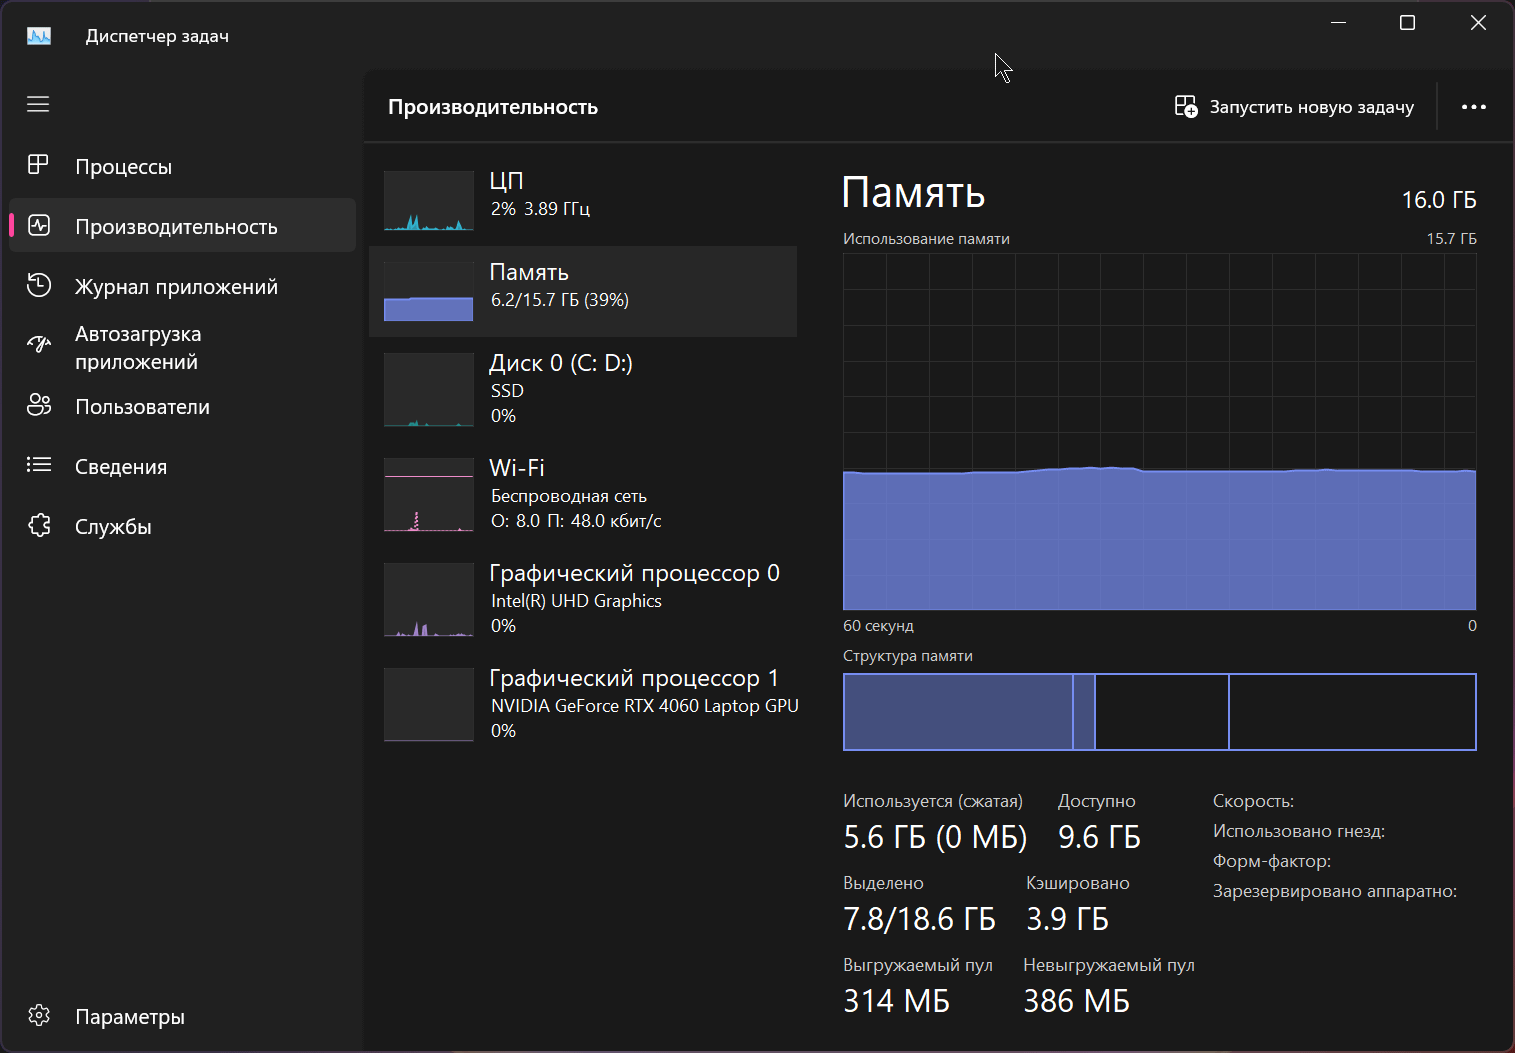Open Параметры settings page
The image size is (1515, 1053).
[x=182, y=1016]
